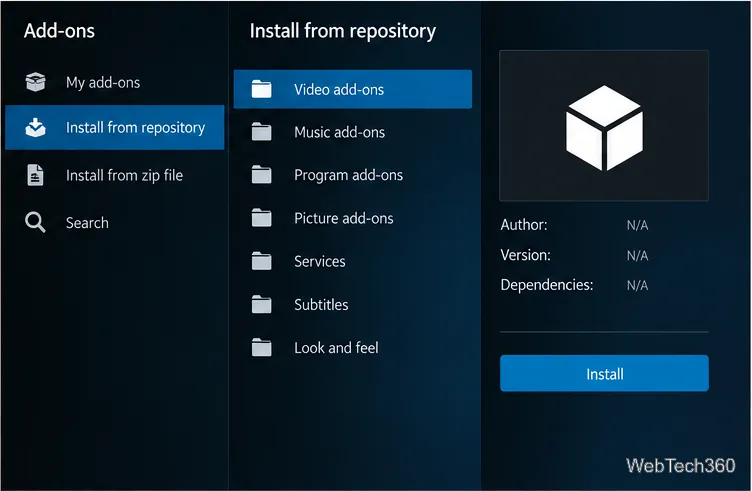Click the Dependencies N/A value

click(637, 285)
